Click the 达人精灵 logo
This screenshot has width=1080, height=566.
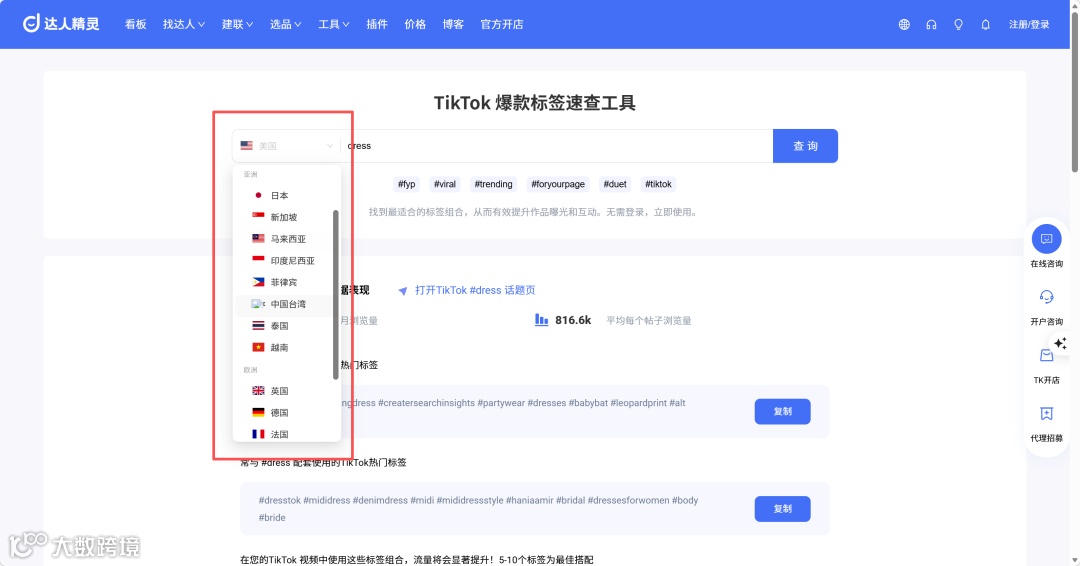pos(61,24)
